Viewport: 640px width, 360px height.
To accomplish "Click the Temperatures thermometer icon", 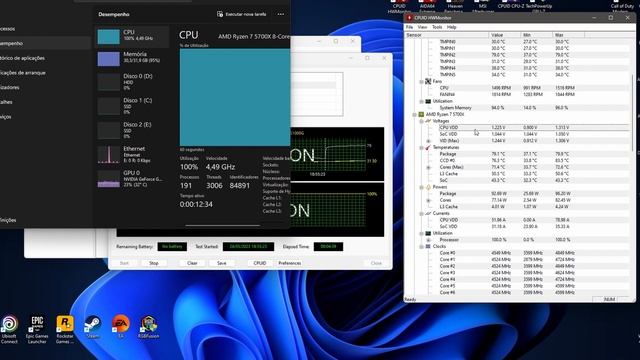I will tap(428, 148).
